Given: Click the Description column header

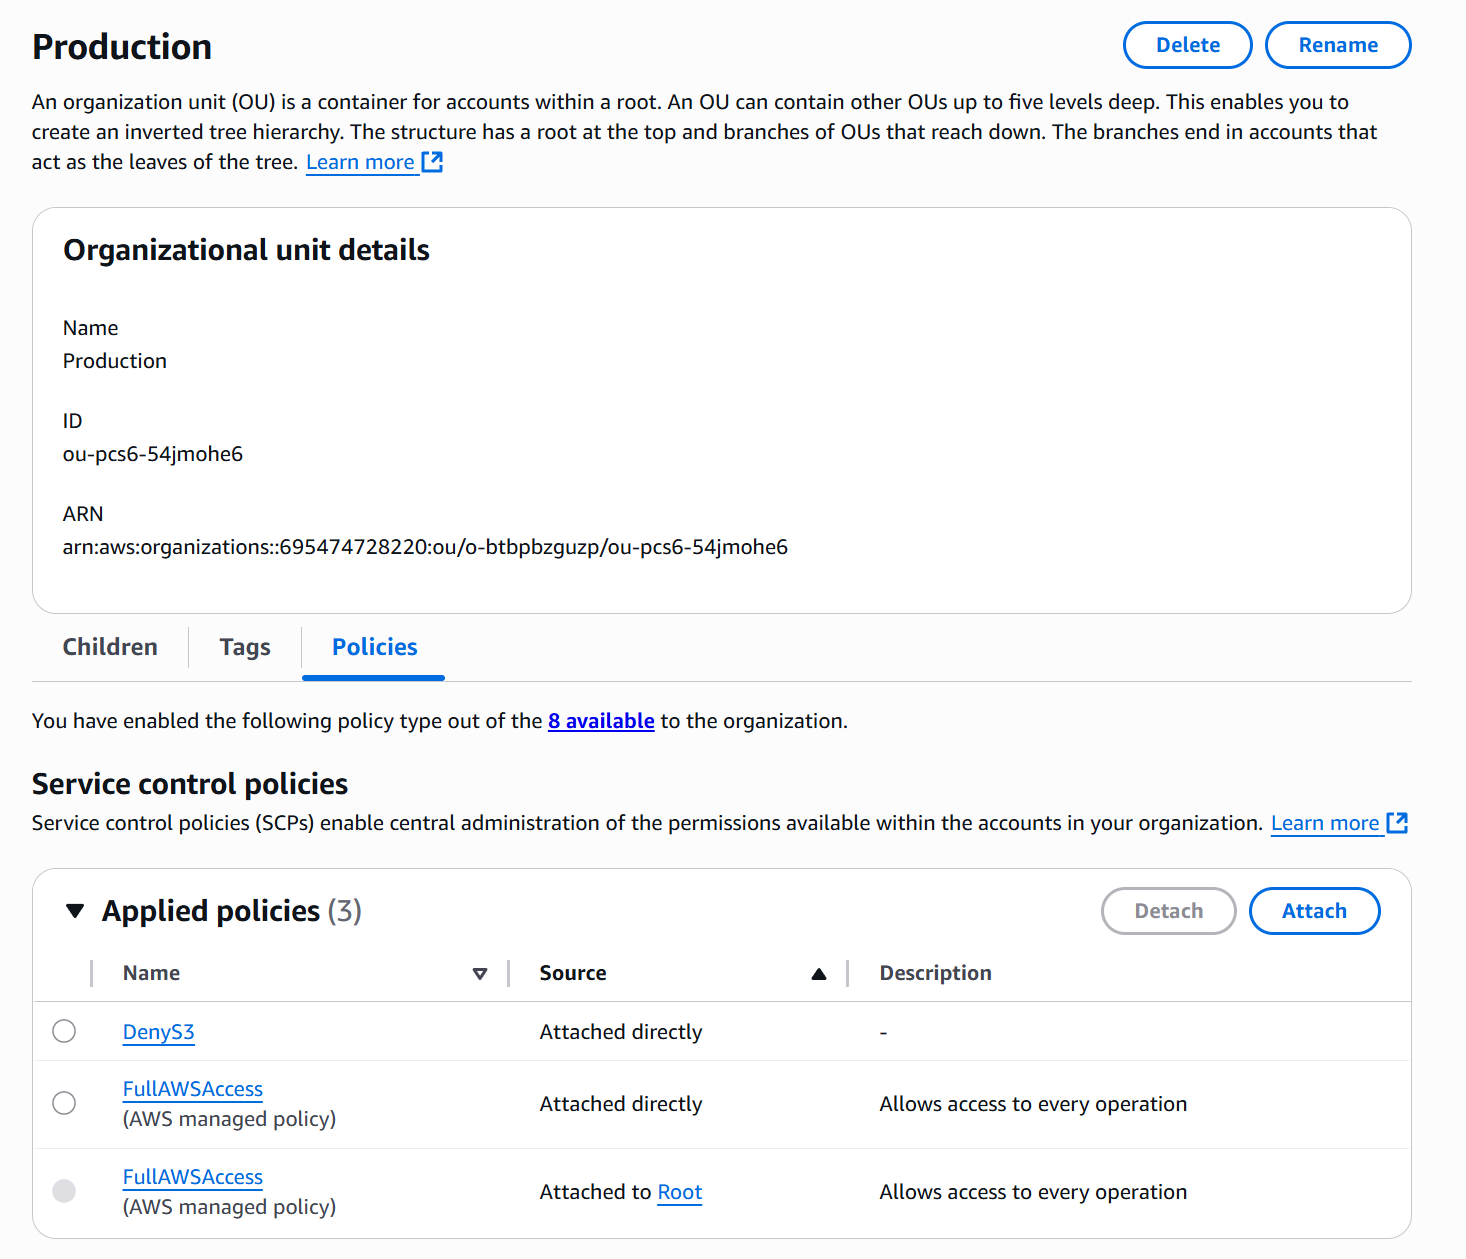Looking at the screenshot, I should coord(935,973).
